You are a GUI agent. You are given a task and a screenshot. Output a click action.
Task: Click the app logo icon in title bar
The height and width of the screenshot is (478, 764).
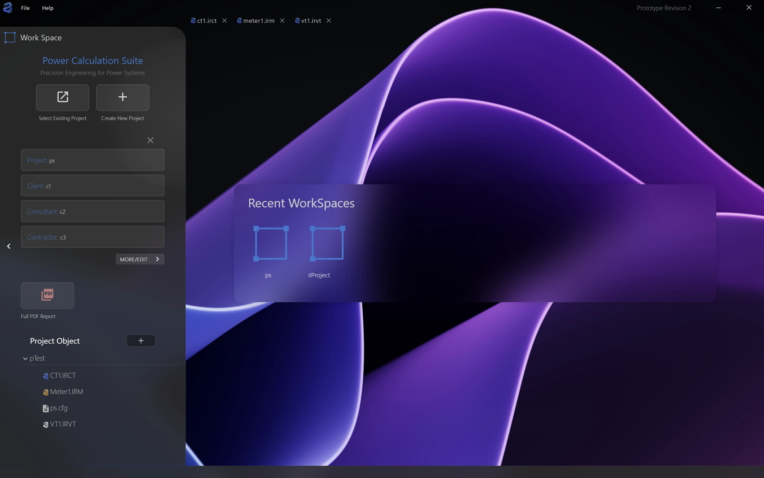7,7
